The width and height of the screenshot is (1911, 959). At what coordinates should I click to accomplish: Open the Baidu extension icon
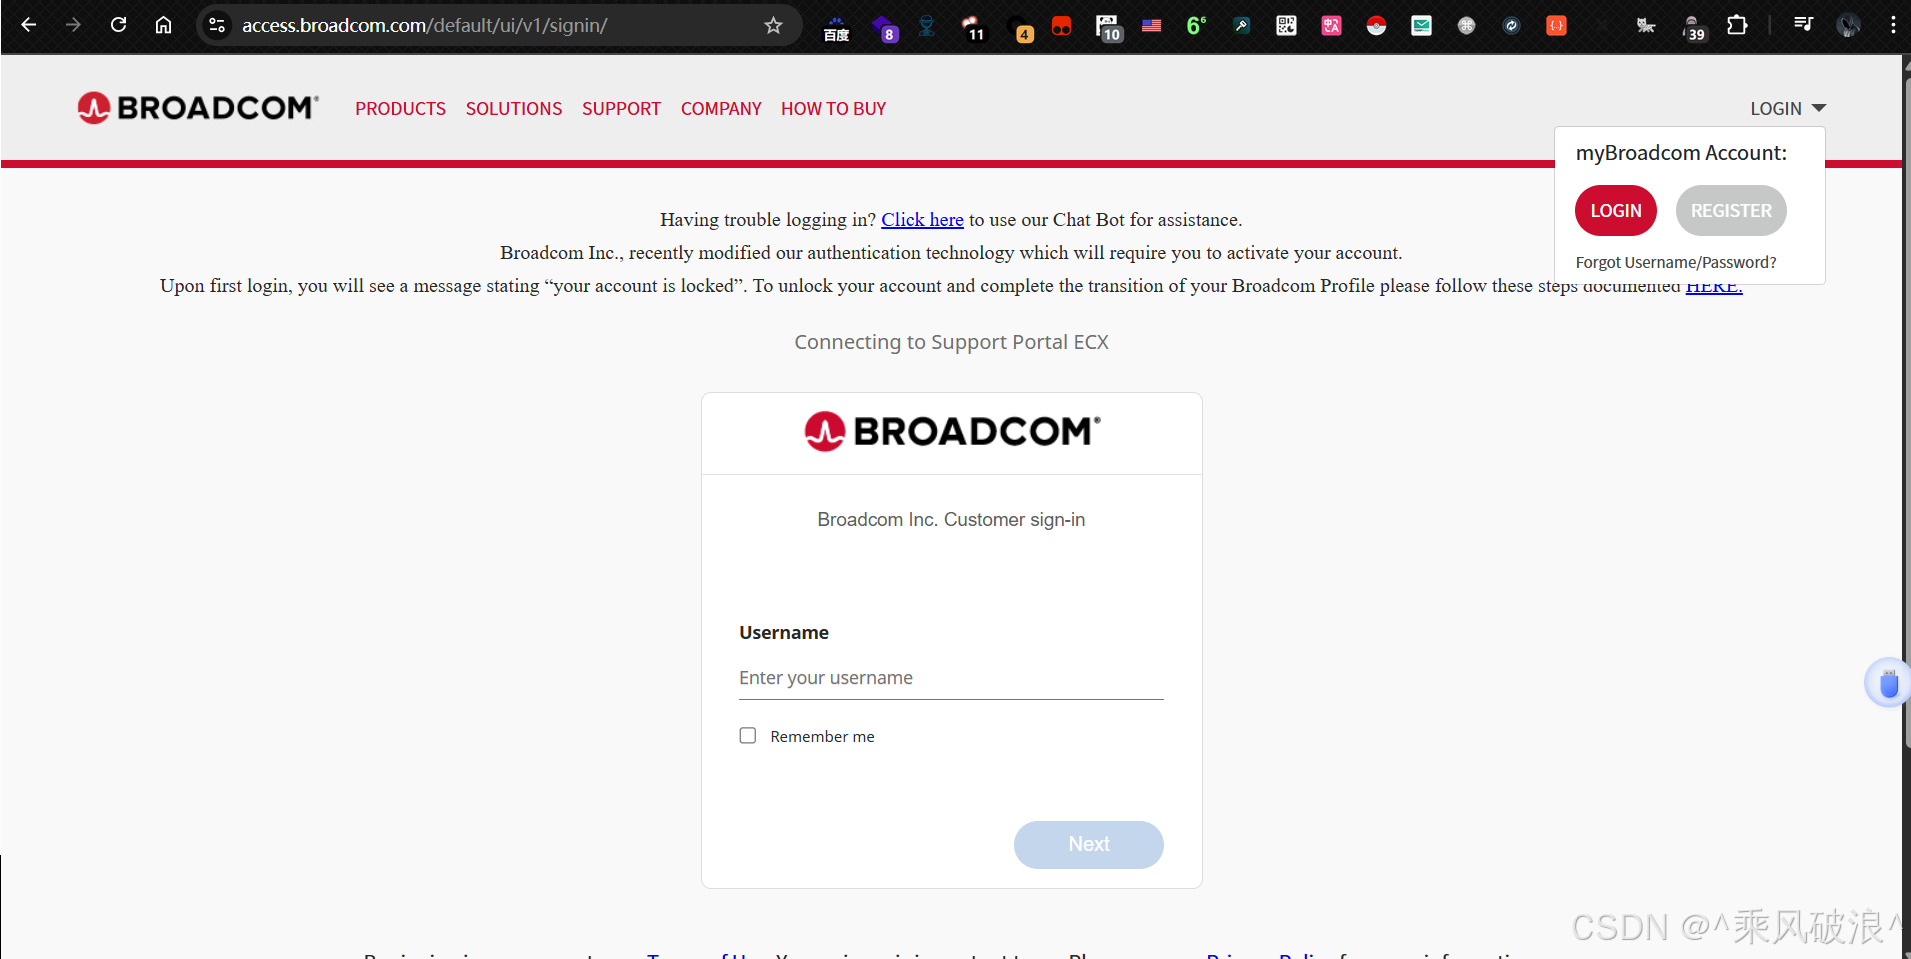(836, 27)
